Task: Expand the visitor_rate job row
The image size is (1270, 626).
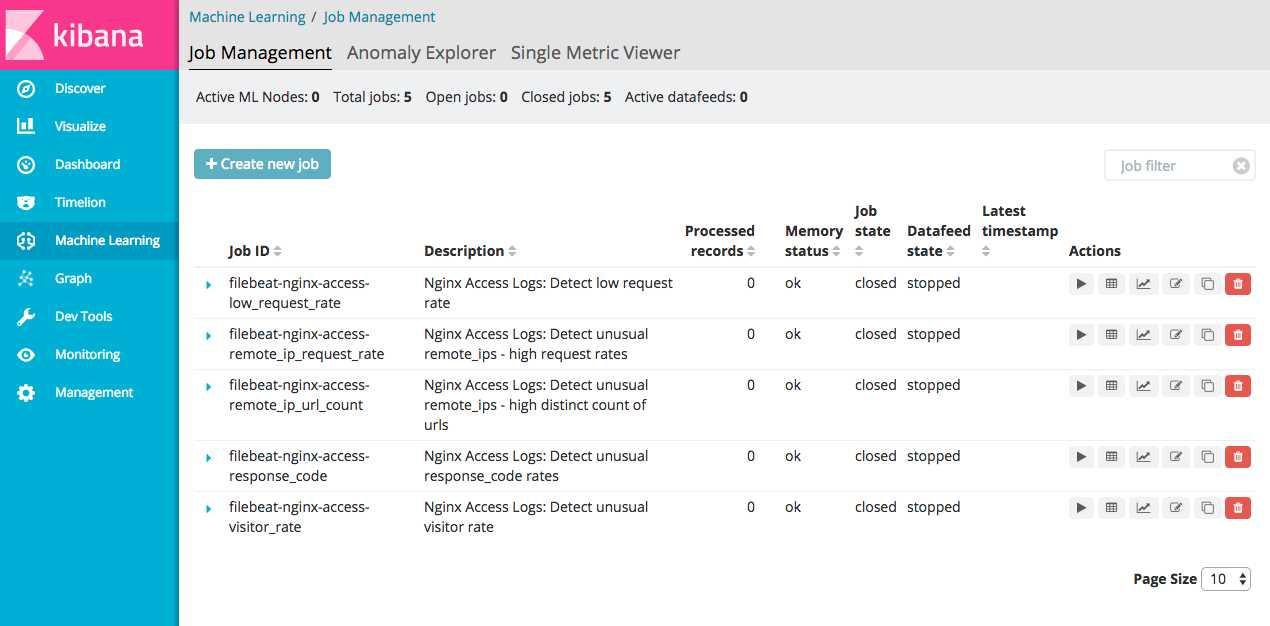Action: coord(208,509)
